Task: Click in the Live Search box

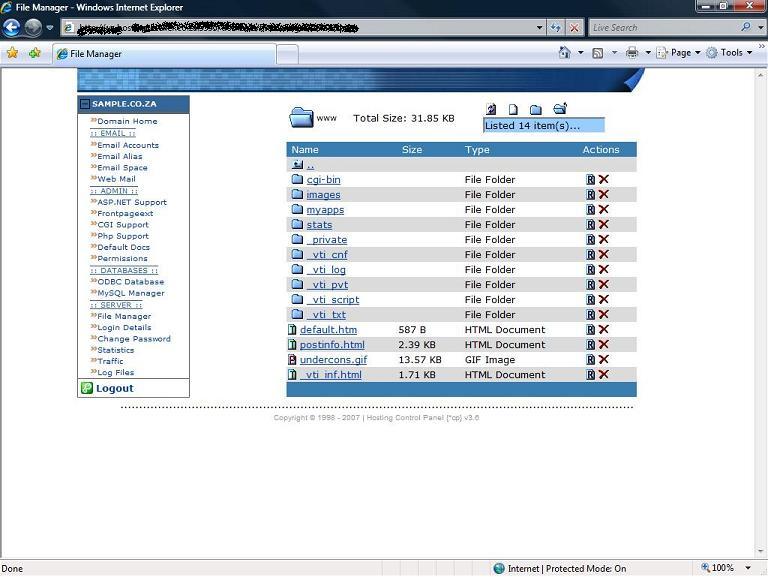Action: 663,28
